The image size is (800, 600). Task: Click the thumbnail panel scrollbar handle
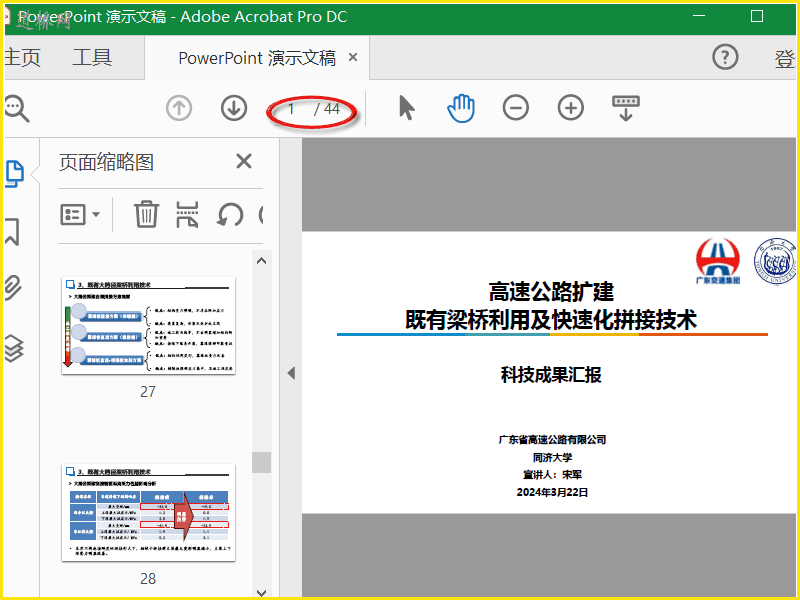(x=261, y=462)
